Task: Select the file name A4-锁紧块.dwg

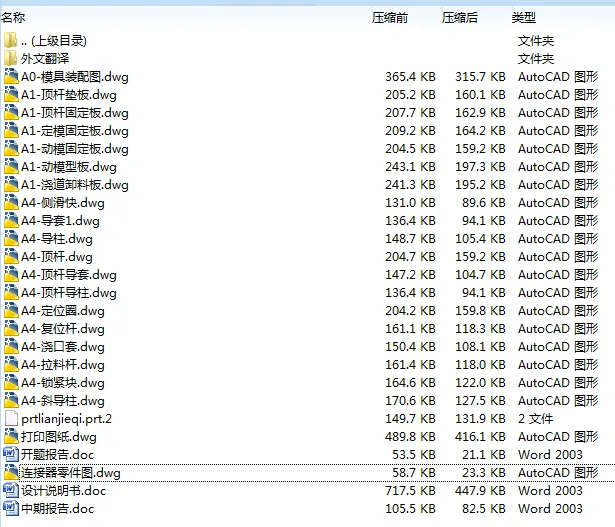Action: pyautogui.click(x=63, y=383)
